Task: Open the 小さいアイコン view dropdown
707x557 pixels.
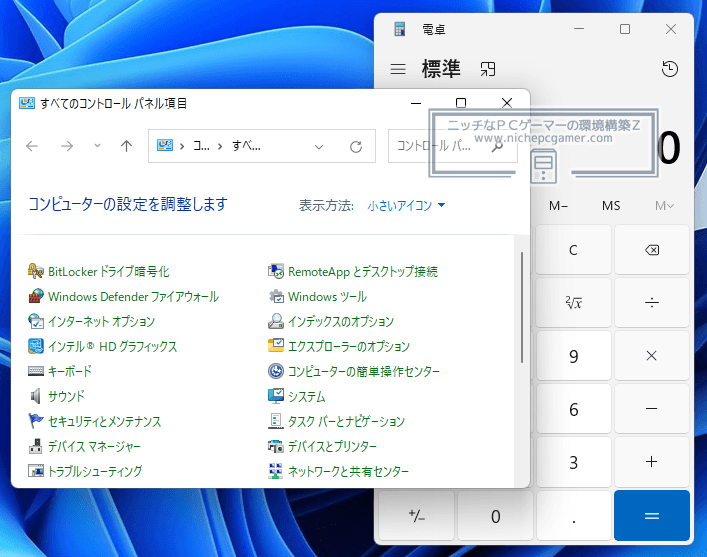Action: pos(406,206)
